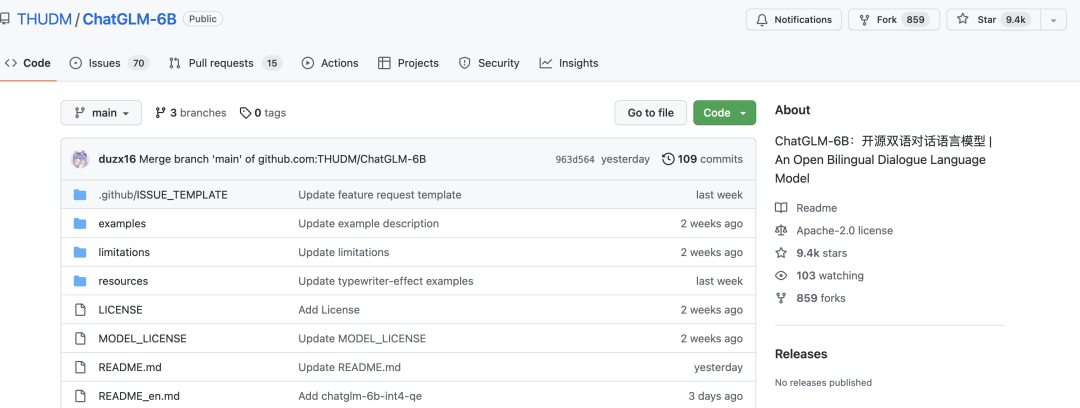The width and height of the screenshot is (1080, 408).
Task: Open the examples folder
Action: coord(122,224)
